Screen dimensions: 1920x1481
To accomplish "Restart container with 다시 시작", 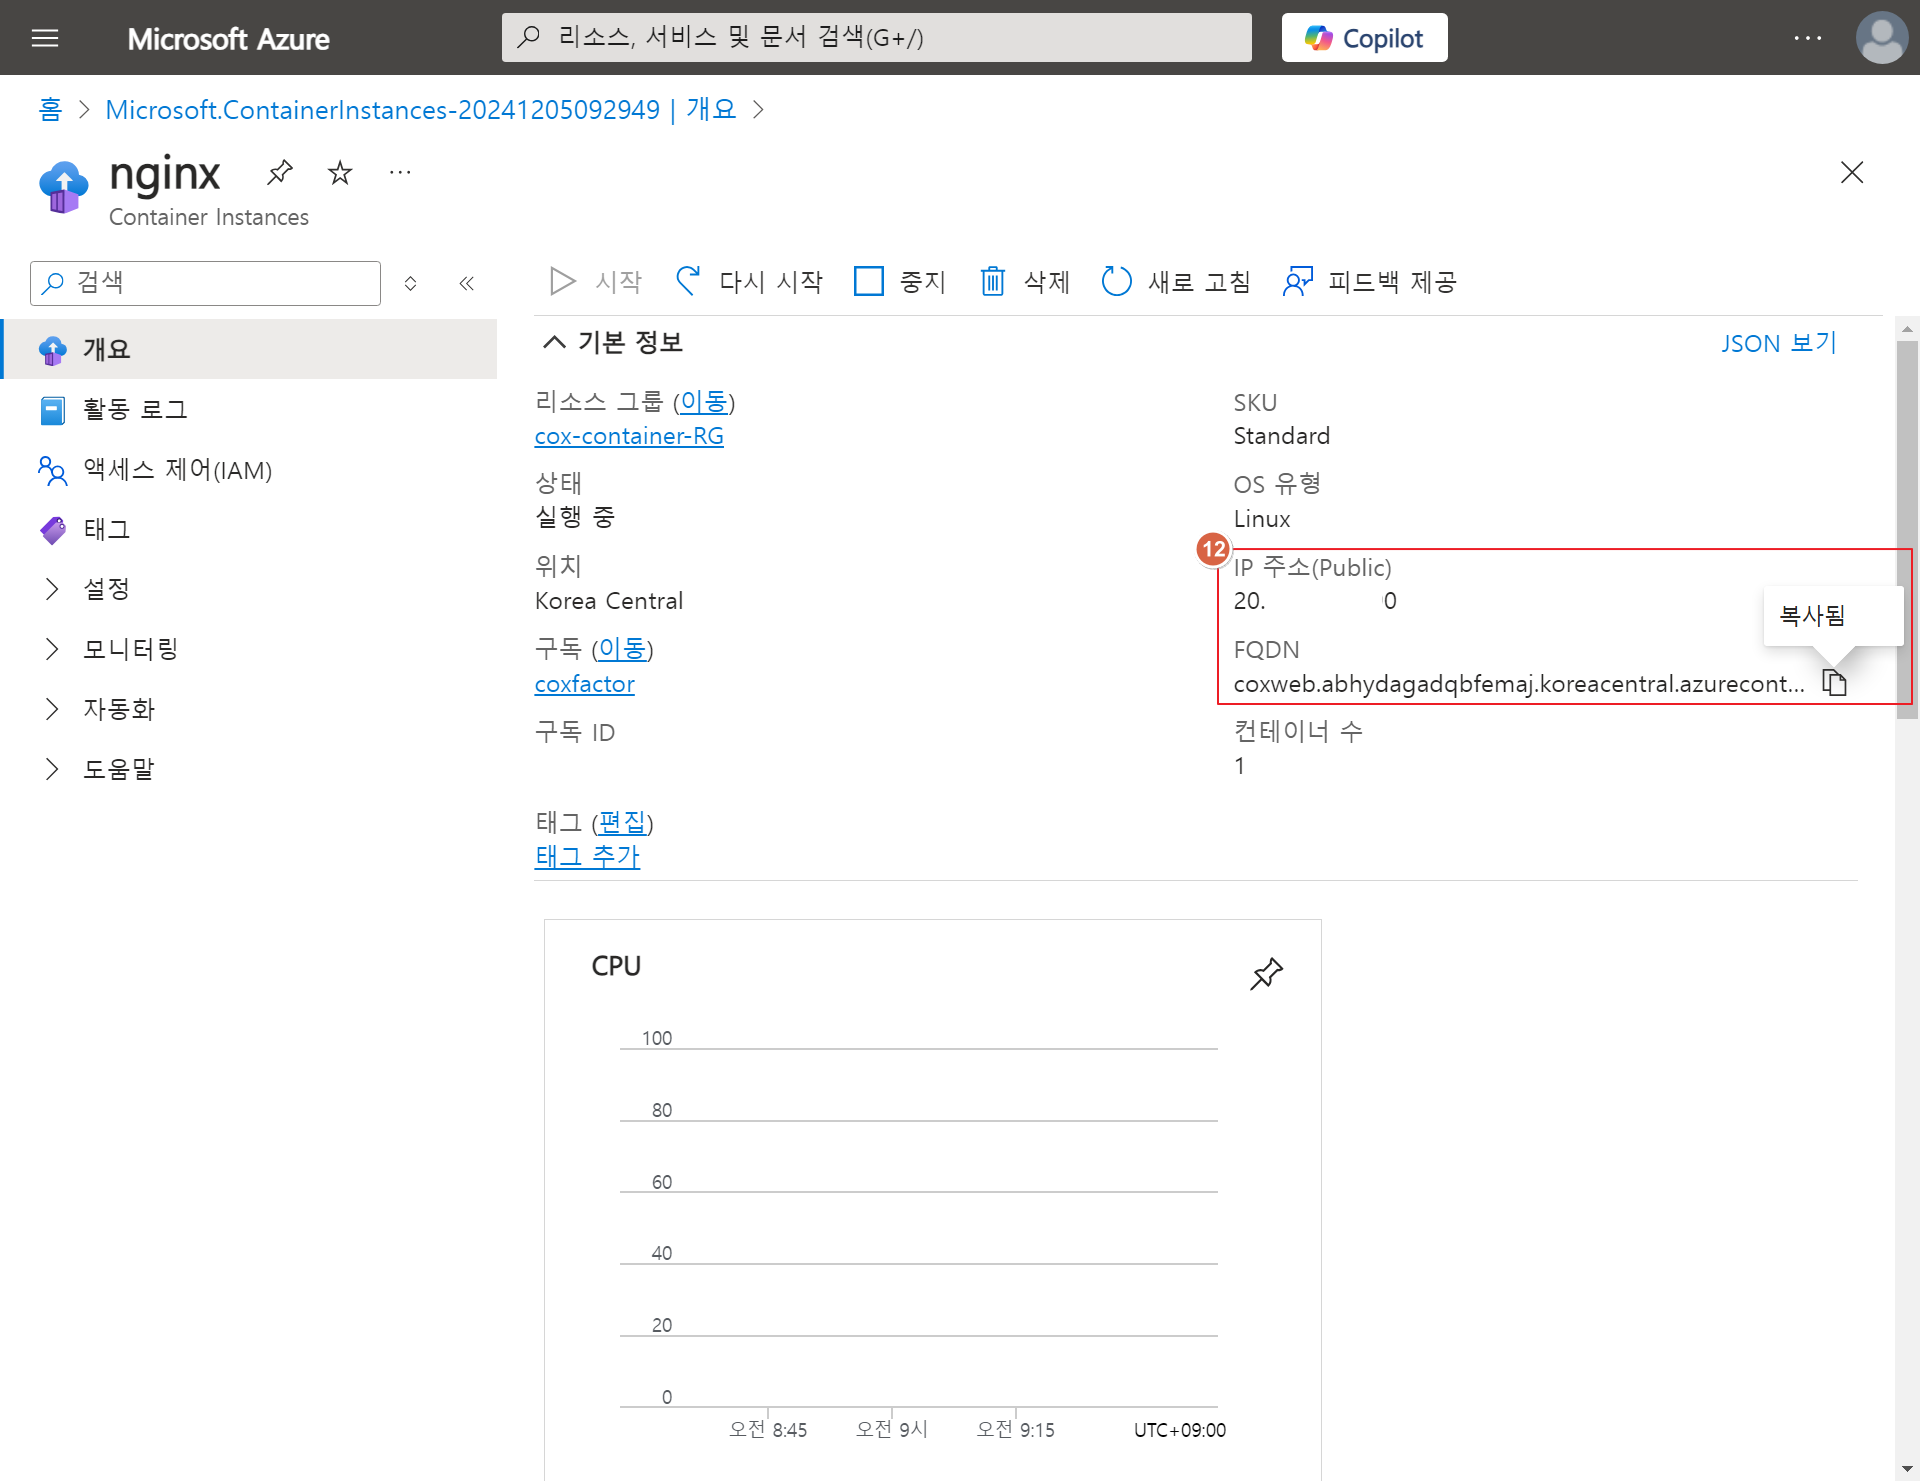I will [750, 281].
